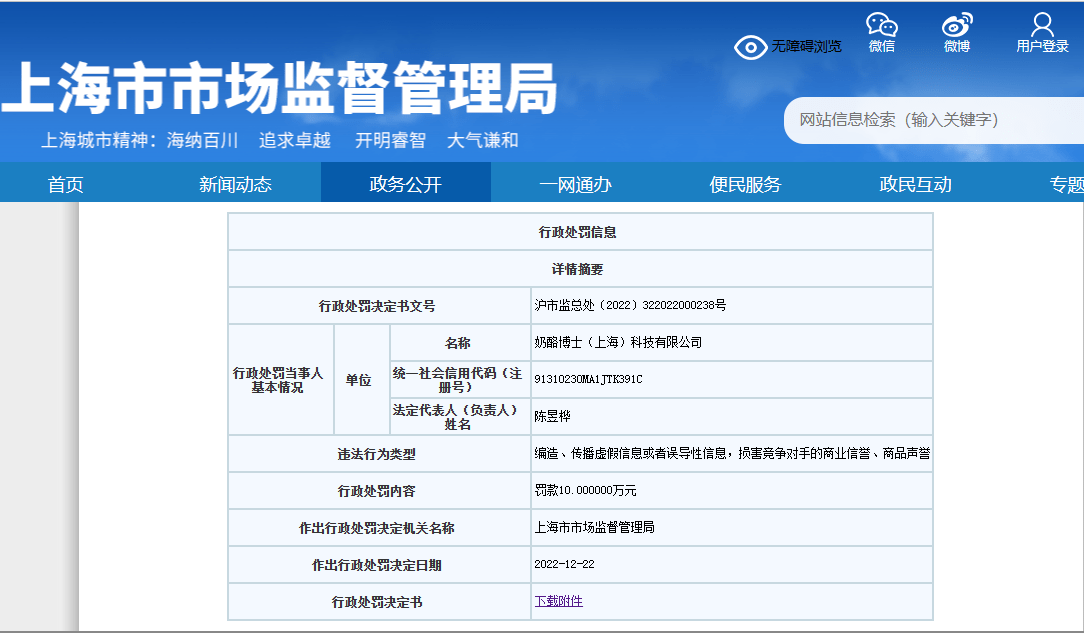Click the 行政处罚信息 table header
Viewport: 1084px width, 633px height.
pos(578,232)
